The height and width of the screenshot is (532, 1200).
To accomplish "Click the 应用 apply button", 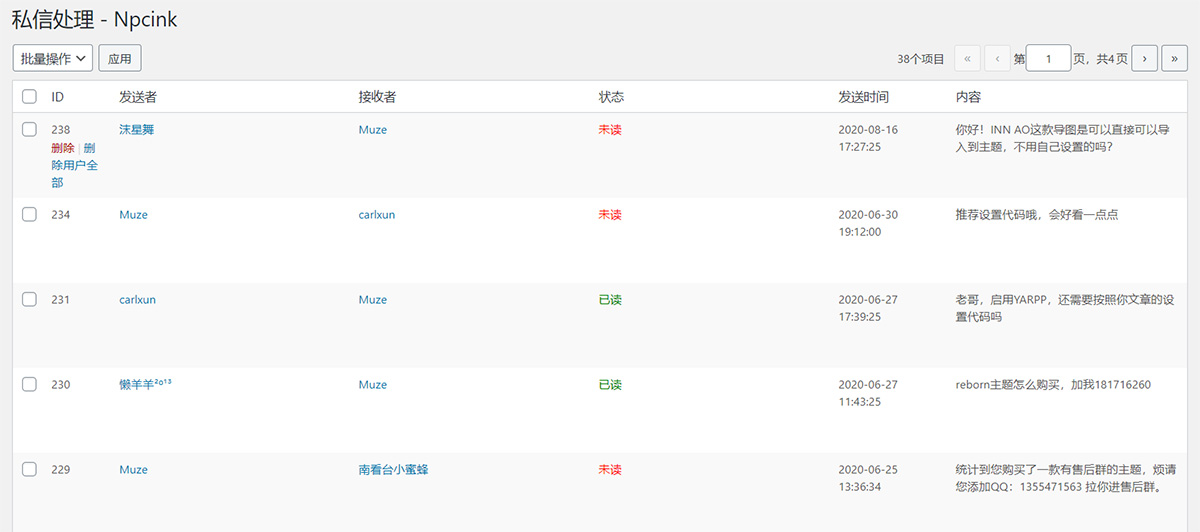I will coord(120,59).
